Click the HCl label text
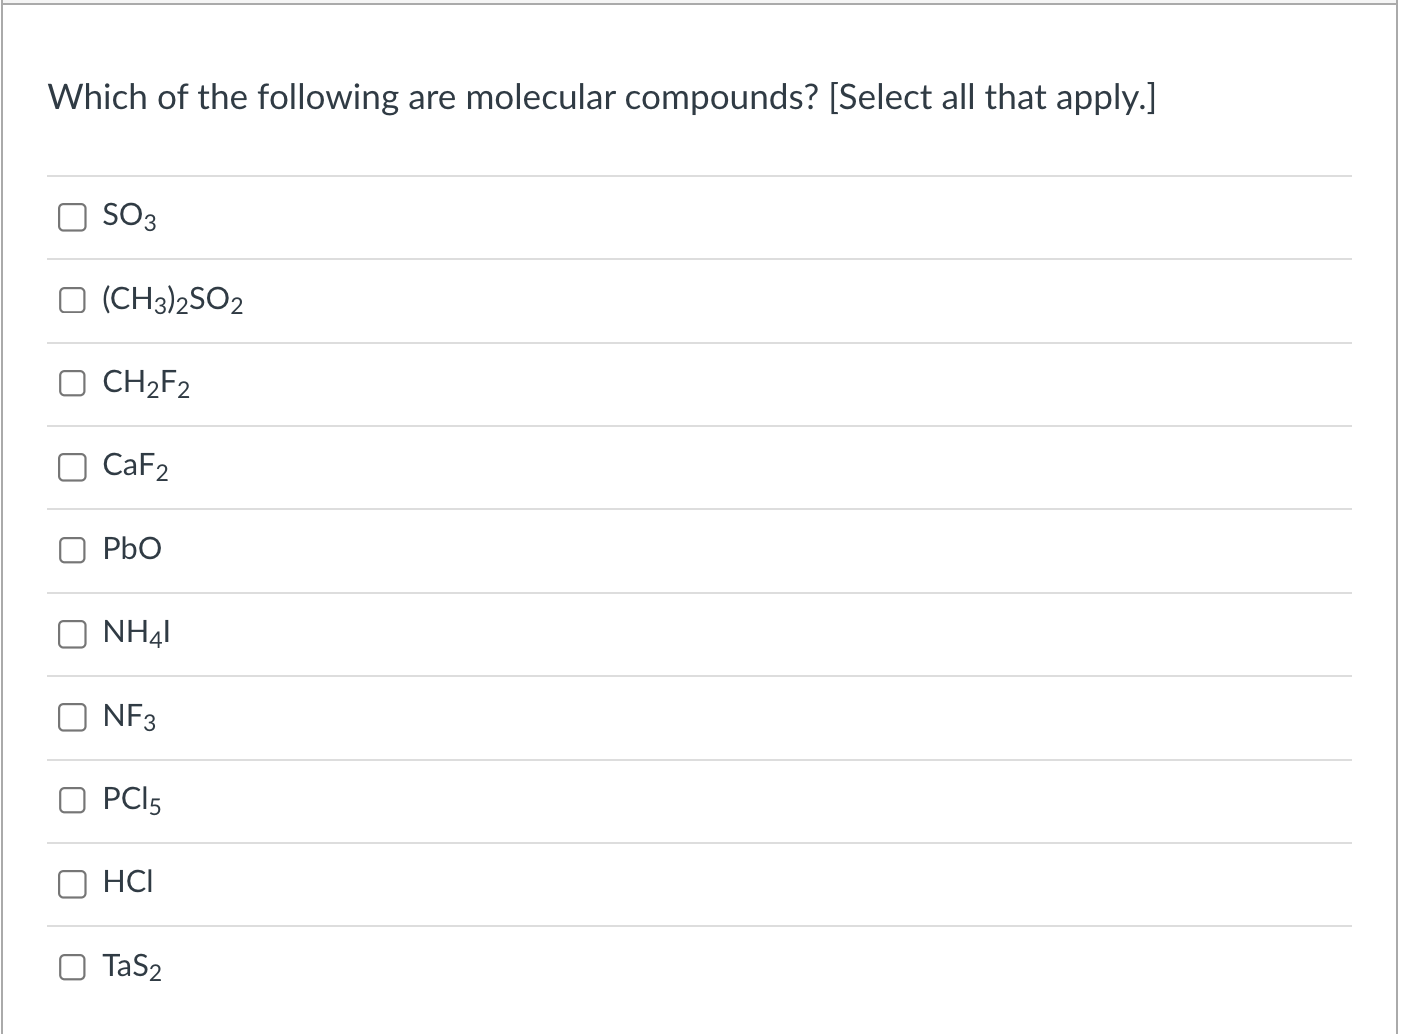This screenshot has width=1412, height=1034. (127, 882)
